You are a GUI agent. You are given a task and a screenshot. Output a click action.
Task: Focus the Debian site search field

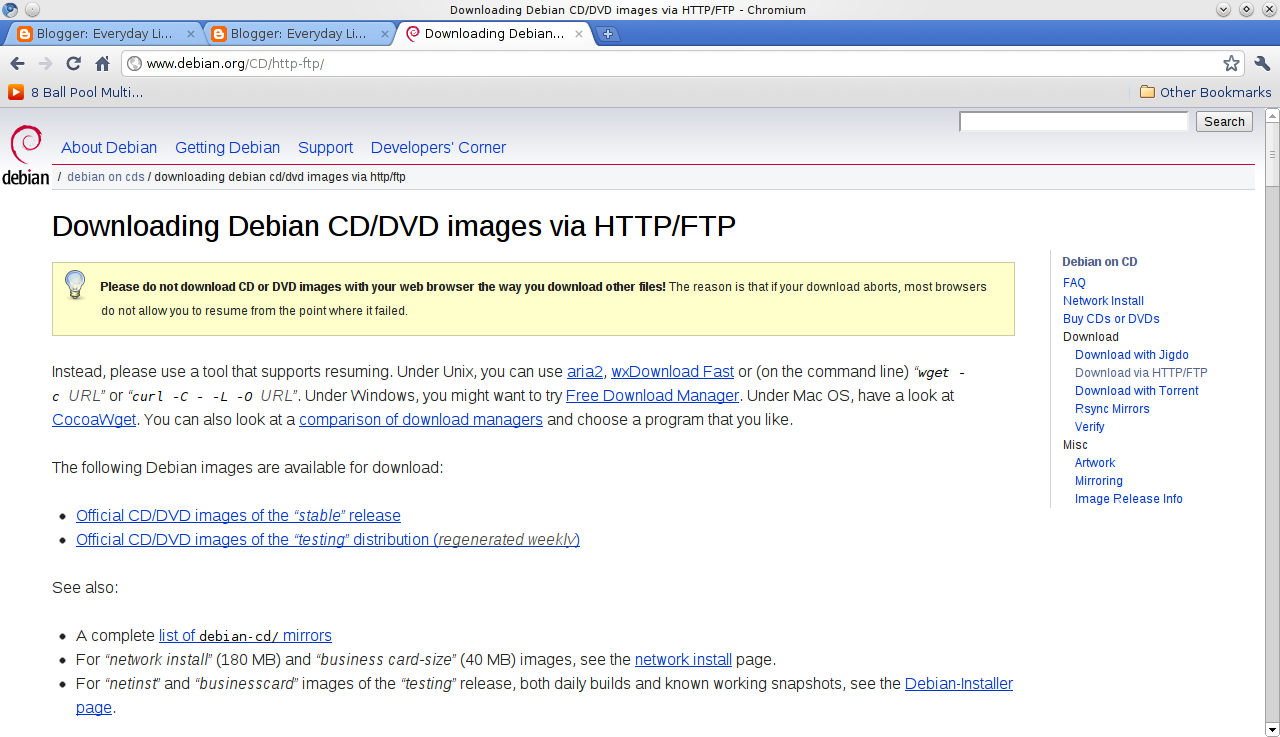1073,121
